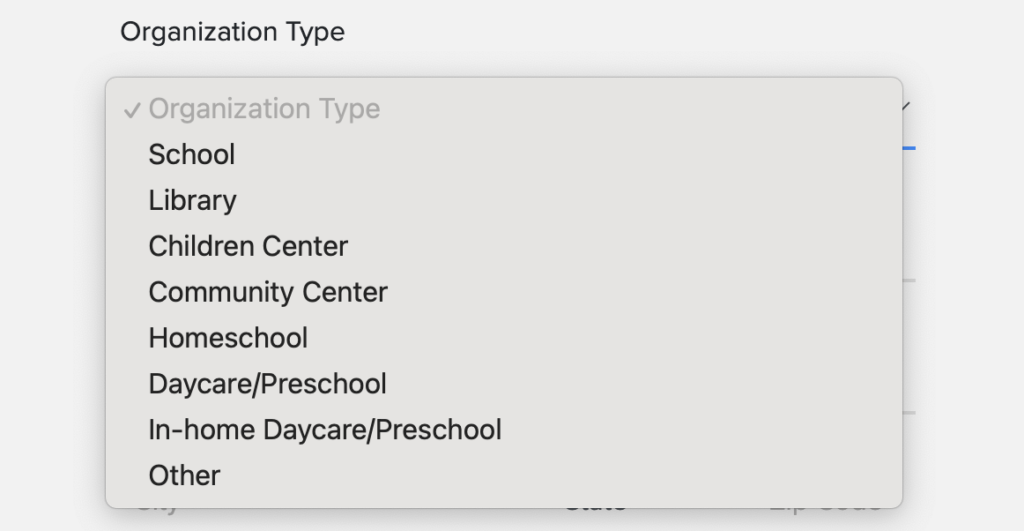Viewport: 1024px width, 531px height.
Task: Click the blue-underlined Organization Type select box
Action: coord(910,130)
